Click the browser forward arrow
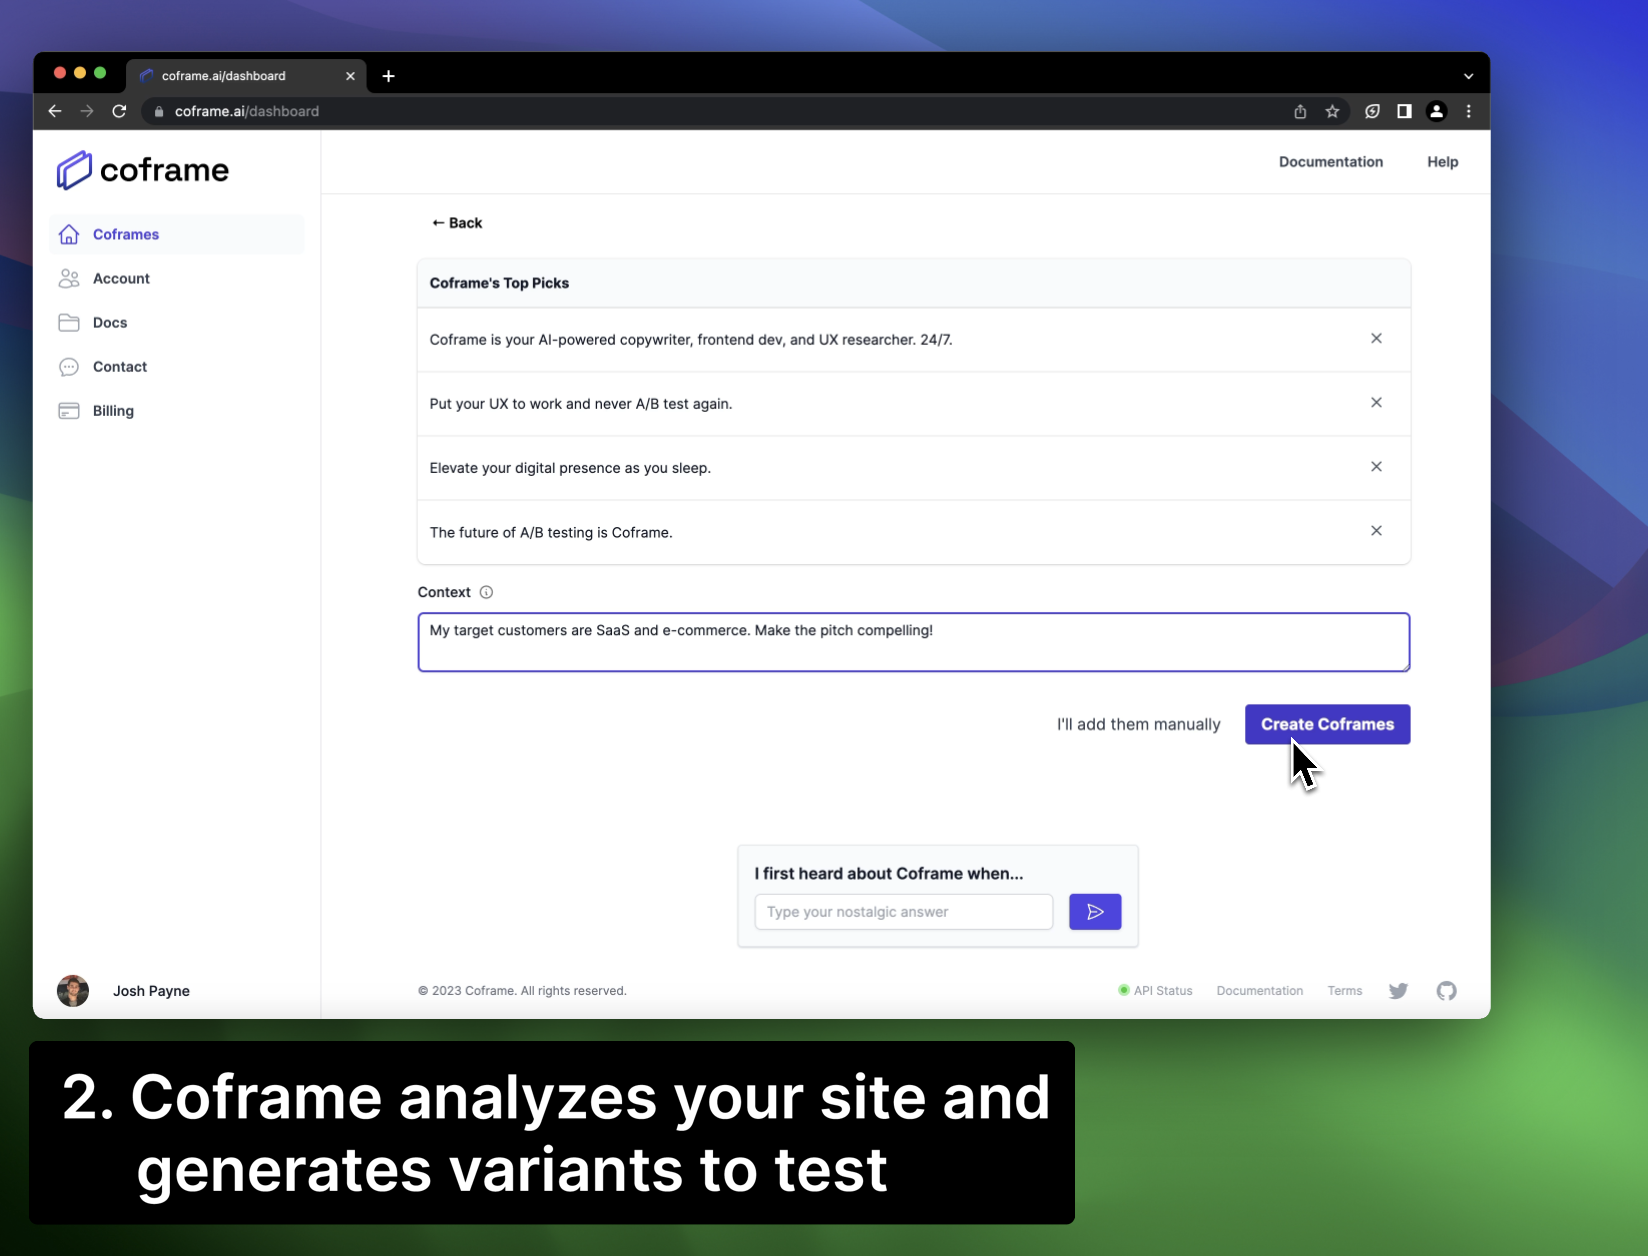This screenshot has width=1648, height=1256. tap(87, 111)
